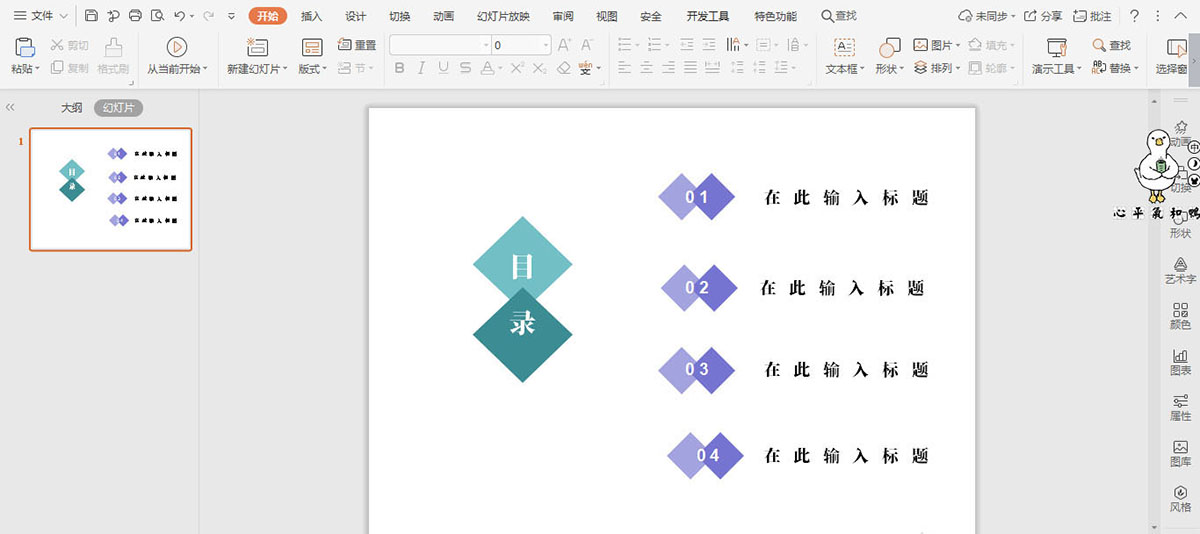The width and height of the screenshot is (1200, 534).
Task: Toggle Italic formatting
Action: 421,68
